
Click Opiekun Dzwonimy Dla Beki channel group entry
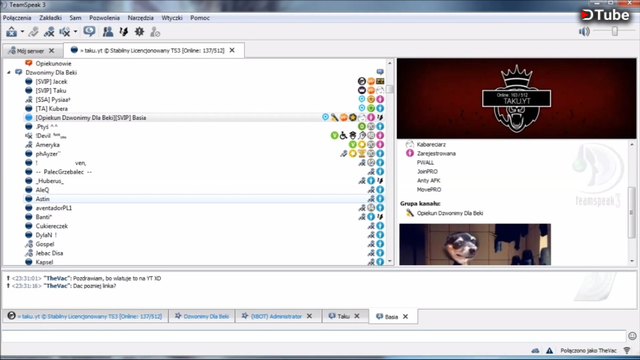pos(450,213)
